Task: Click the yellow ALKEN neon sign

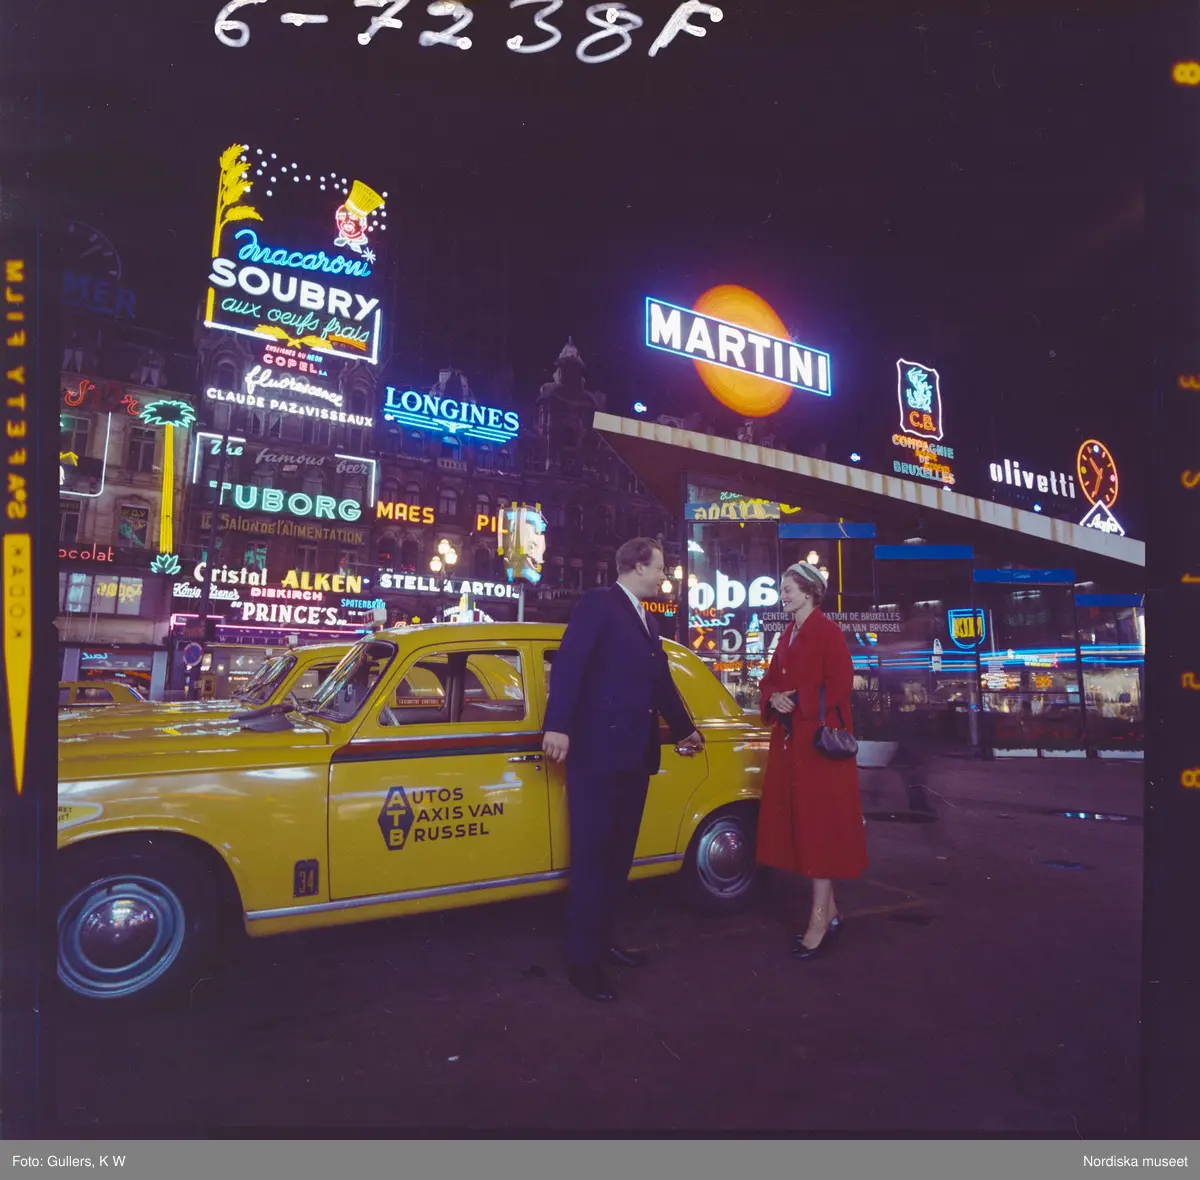Action: [x=321, y=581]
